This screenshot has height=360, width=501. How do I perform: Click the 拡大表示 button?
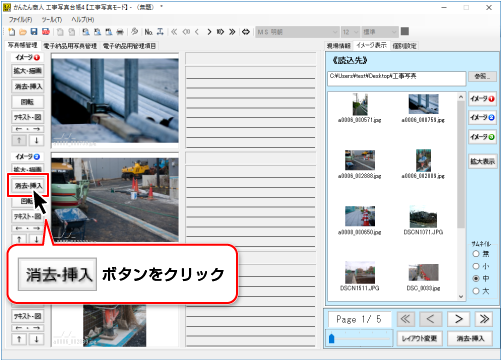pos(482,161)
